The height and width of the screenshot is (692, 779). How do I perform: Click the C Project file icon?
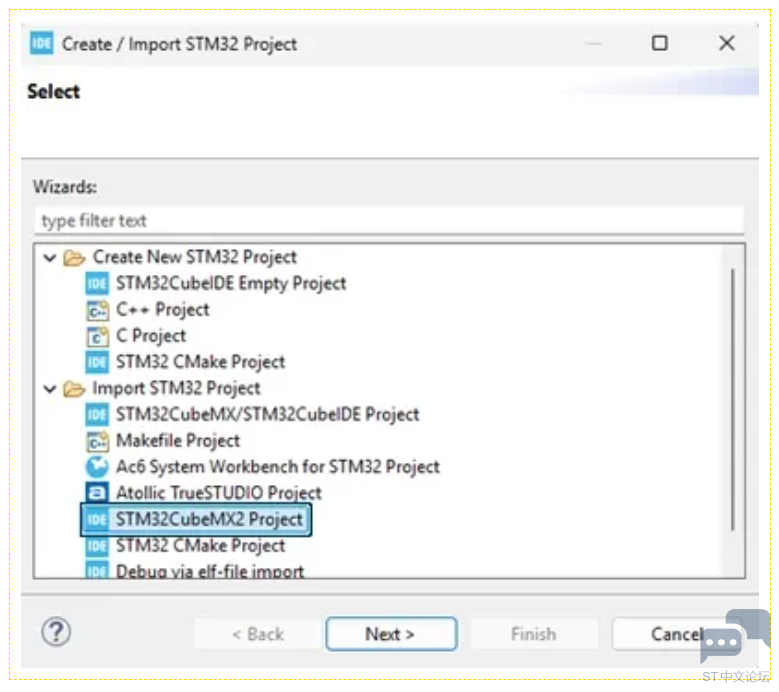[x=97, y=336]
